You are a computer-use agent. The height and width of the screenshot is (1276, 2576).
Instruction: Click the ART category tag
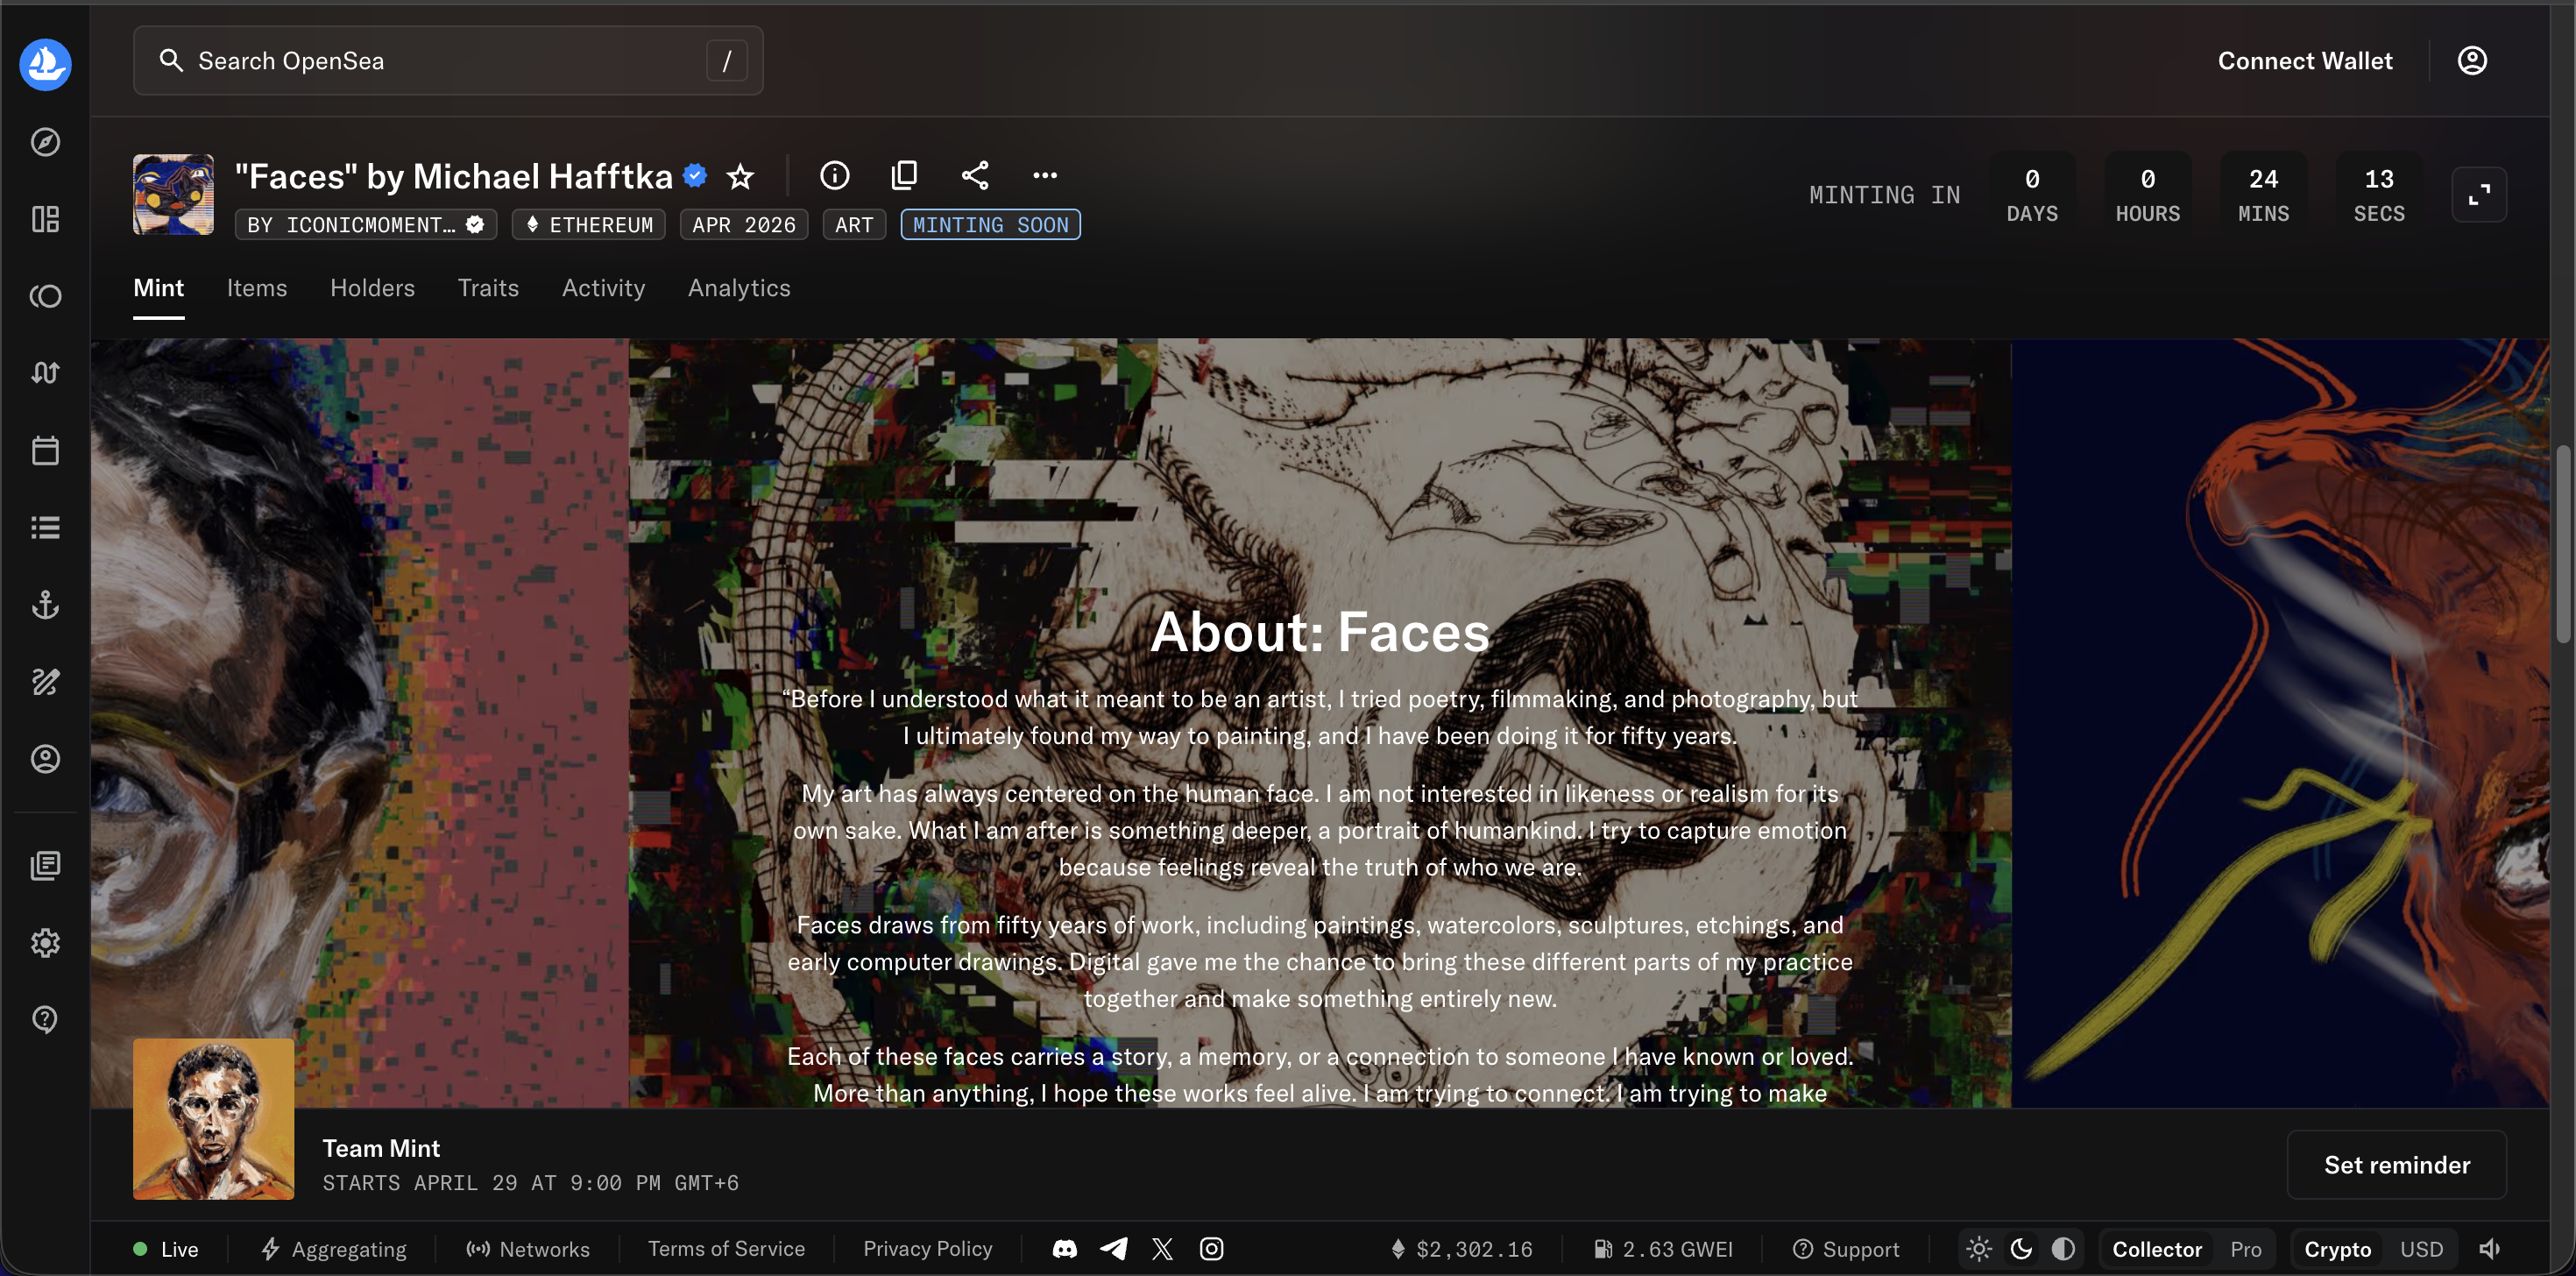click(854, 225)
